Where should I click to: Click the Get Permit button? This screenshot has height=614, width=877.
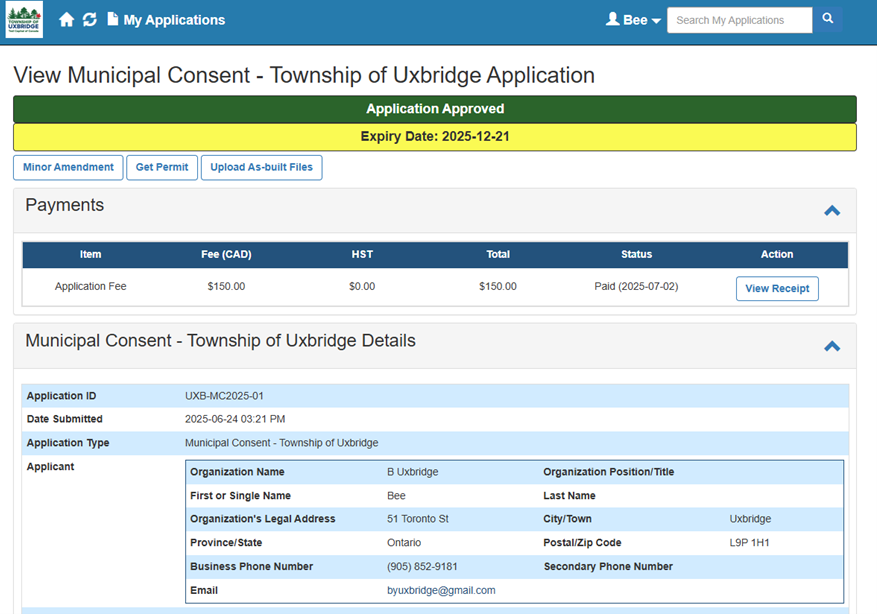[162, 167]
